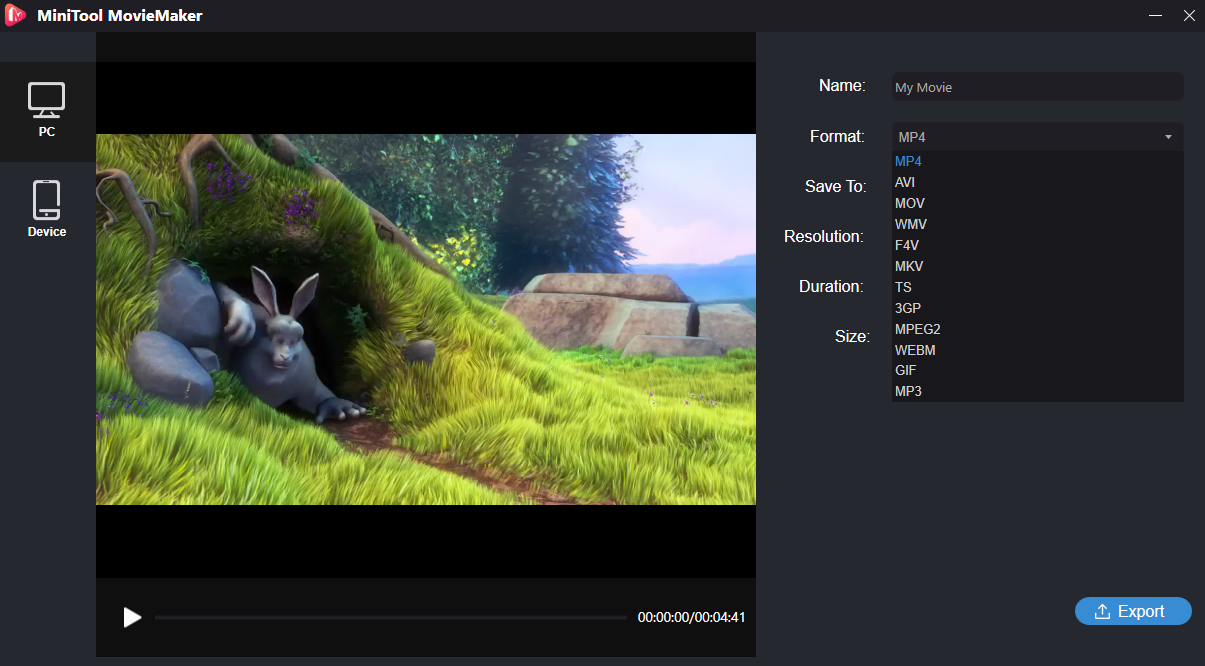Choose 3GP from the format list
The width and height of the screenshot is (1205, 666).
pyautogui.click(x=1037, y=308)
